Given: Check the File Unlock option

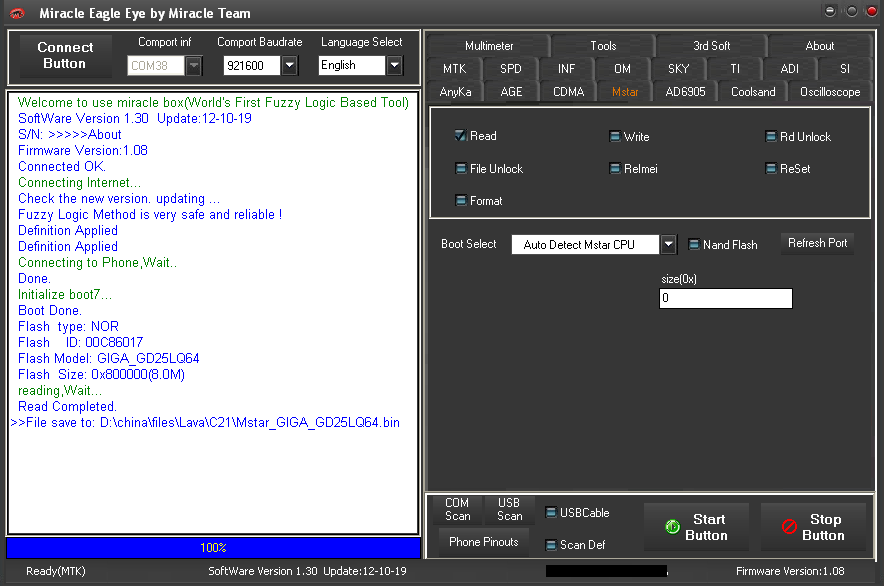Looking at the screenshot, I should tap(461, 169).
